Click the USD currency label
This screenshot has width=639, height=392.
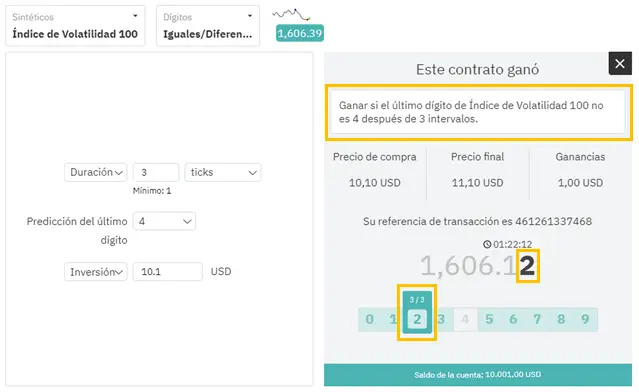pyautogui.click(x=221, y=271)
